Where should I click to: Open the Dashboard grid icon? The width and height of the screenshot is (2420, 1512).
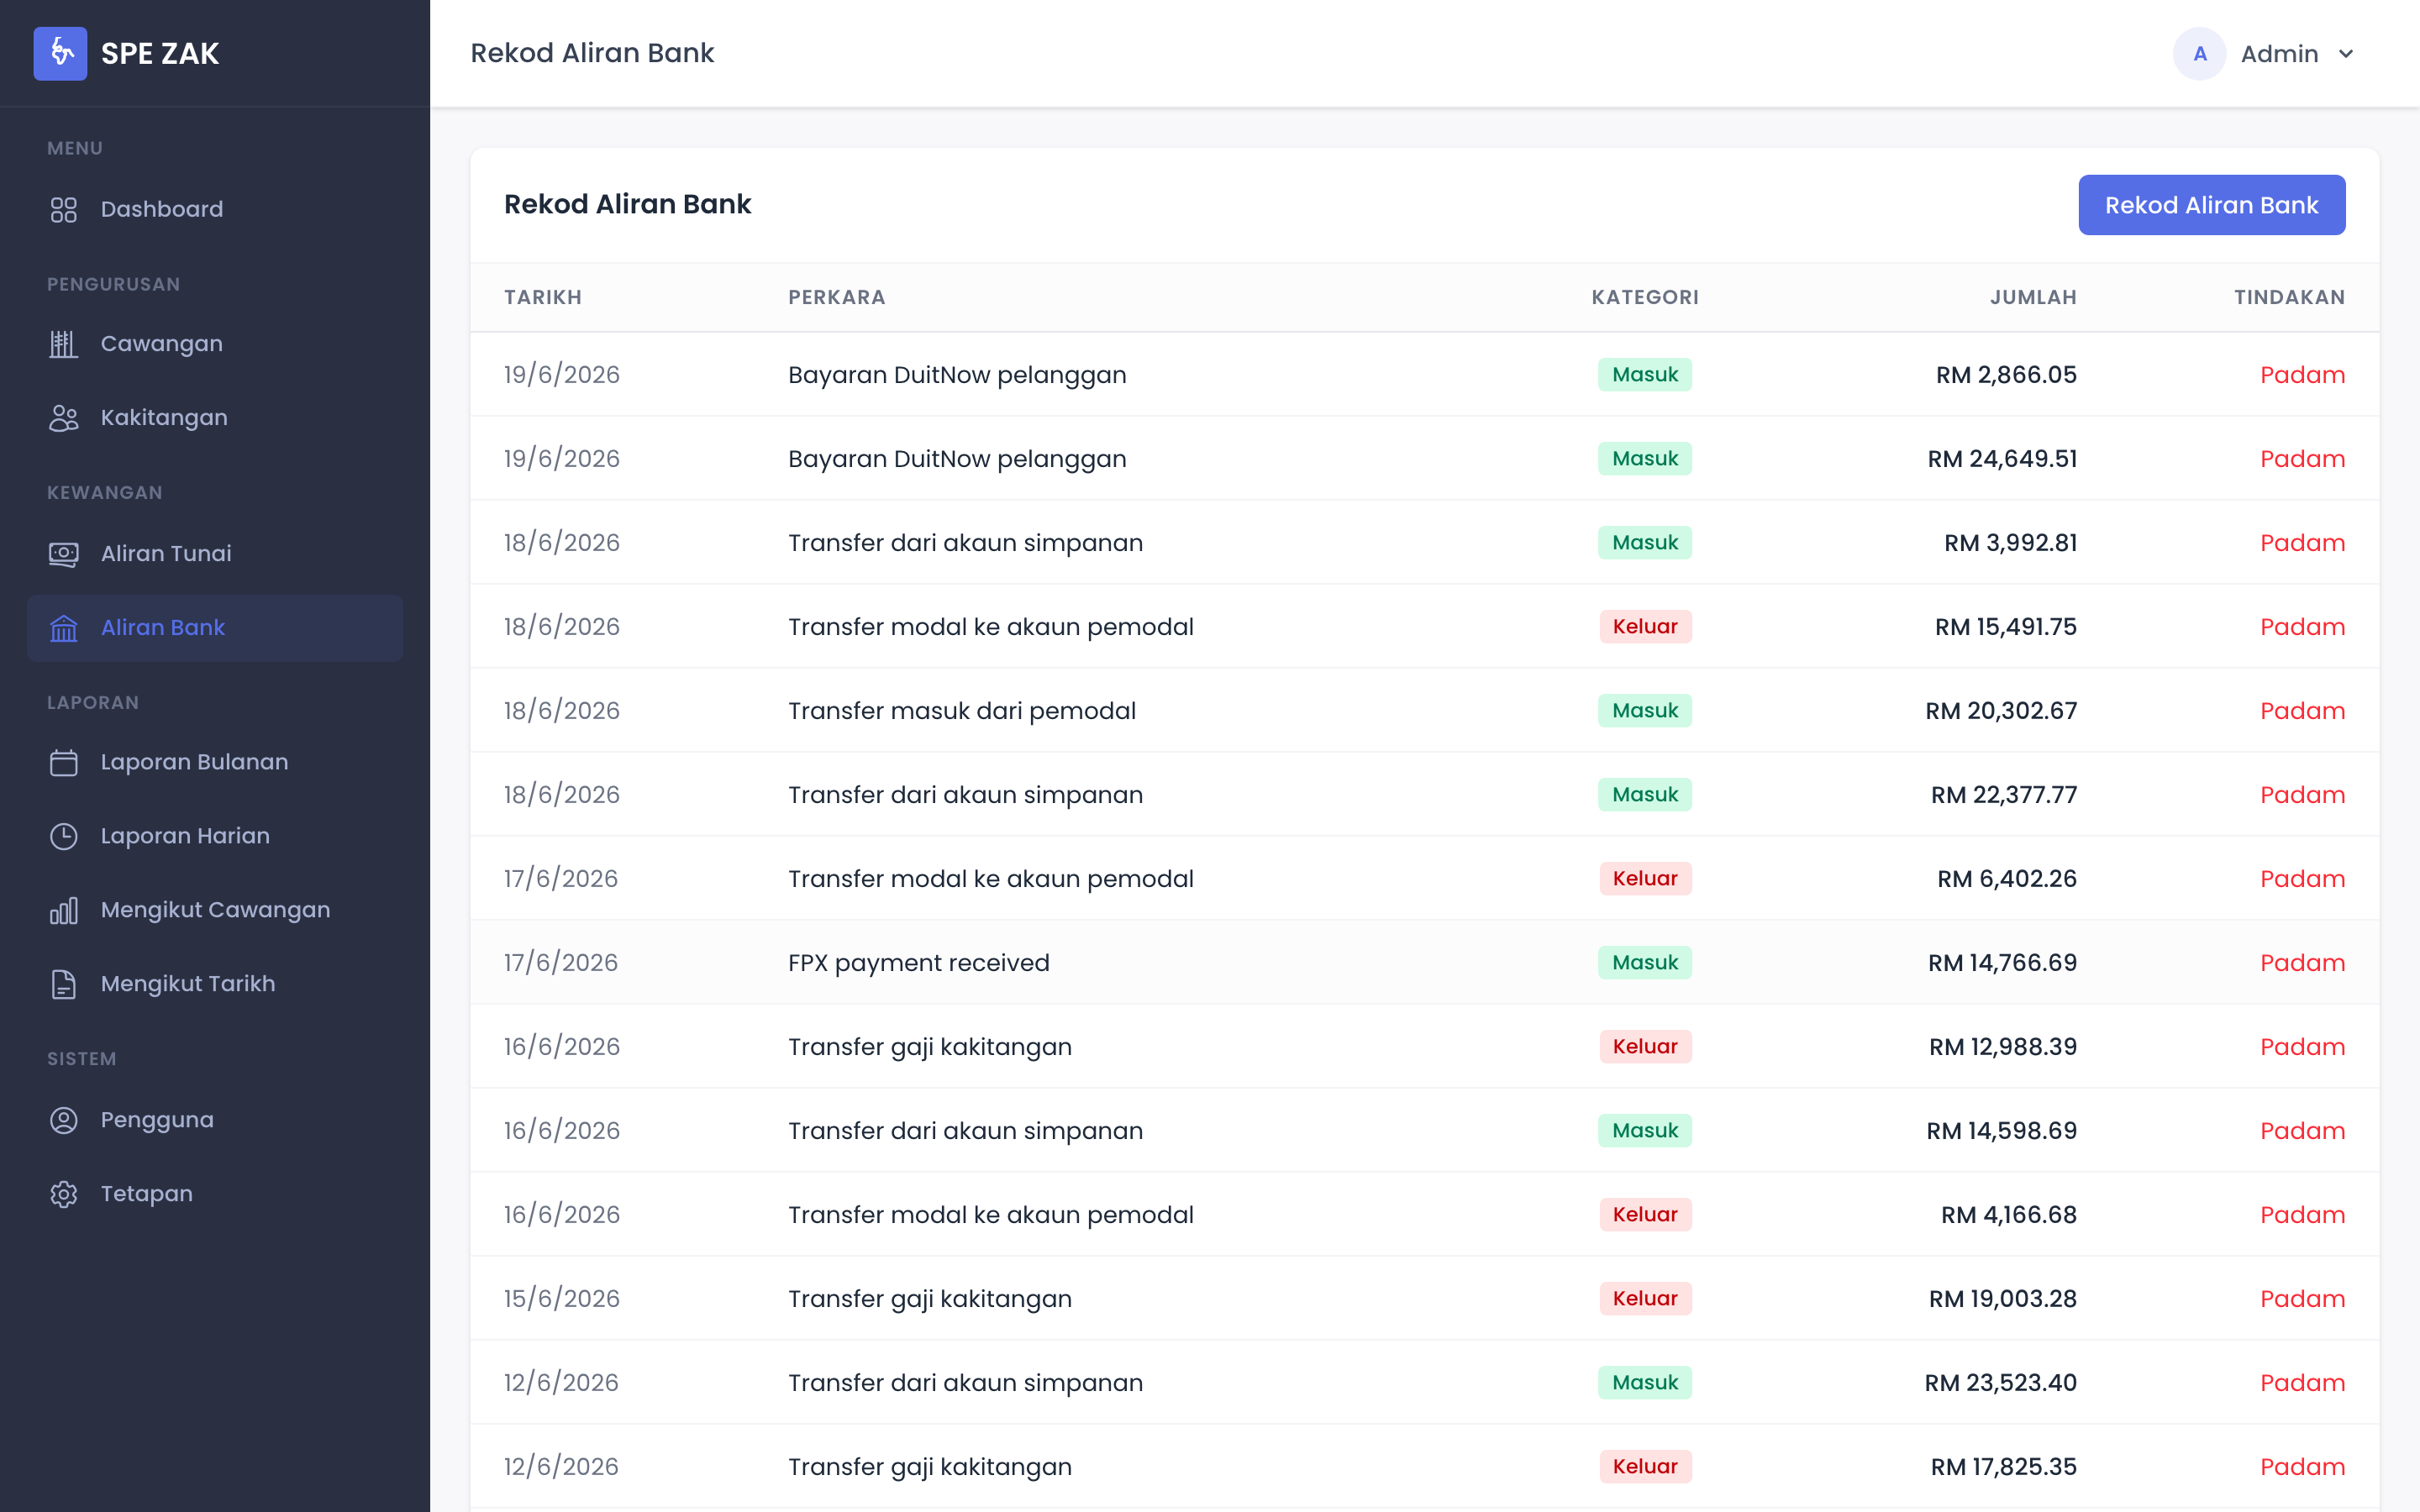click(64, 209)
